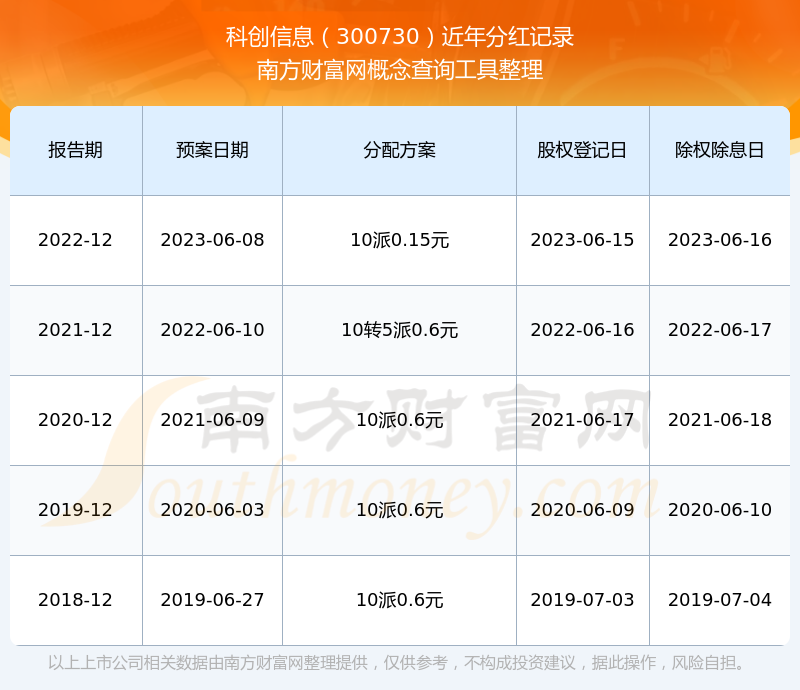Select the 分配方案 column header

(399, 150)
